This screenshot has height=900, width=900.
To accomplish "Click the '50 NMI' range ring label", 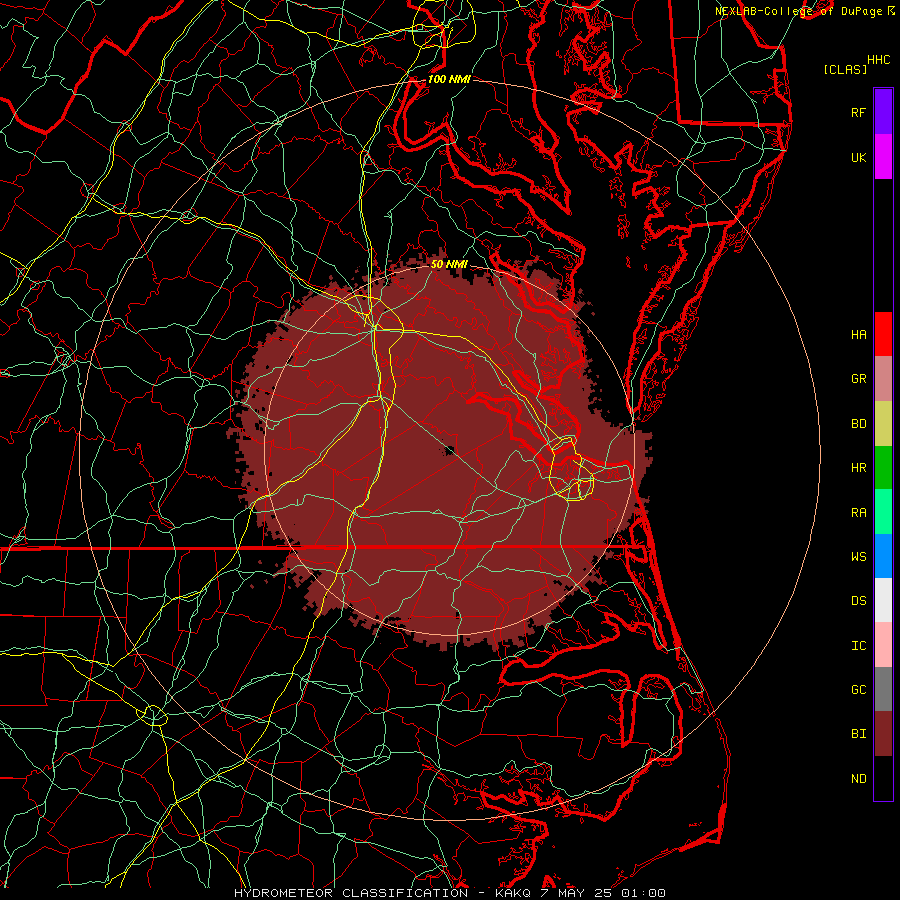I will 449,264.
